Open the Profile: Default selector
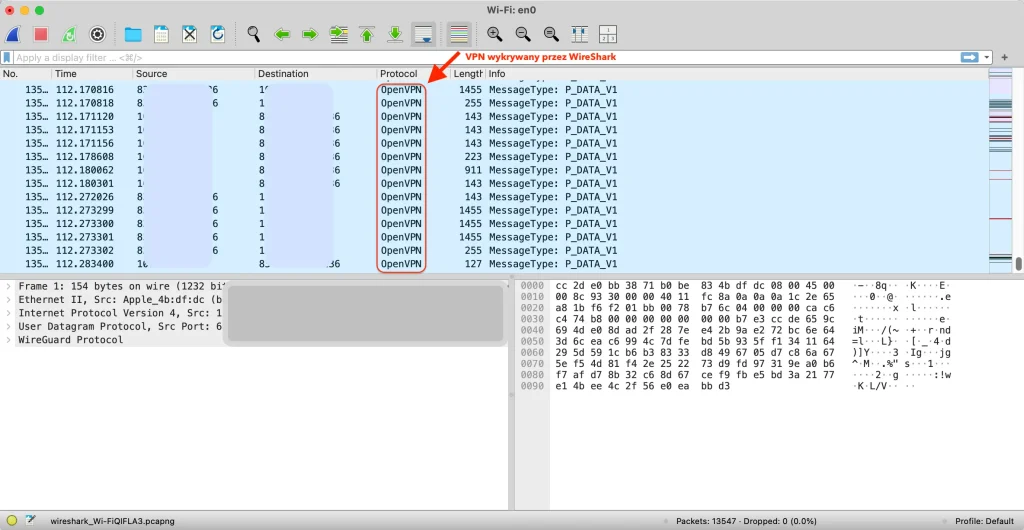This screenshot has width=1024, height=530. (x=984, y=522)
